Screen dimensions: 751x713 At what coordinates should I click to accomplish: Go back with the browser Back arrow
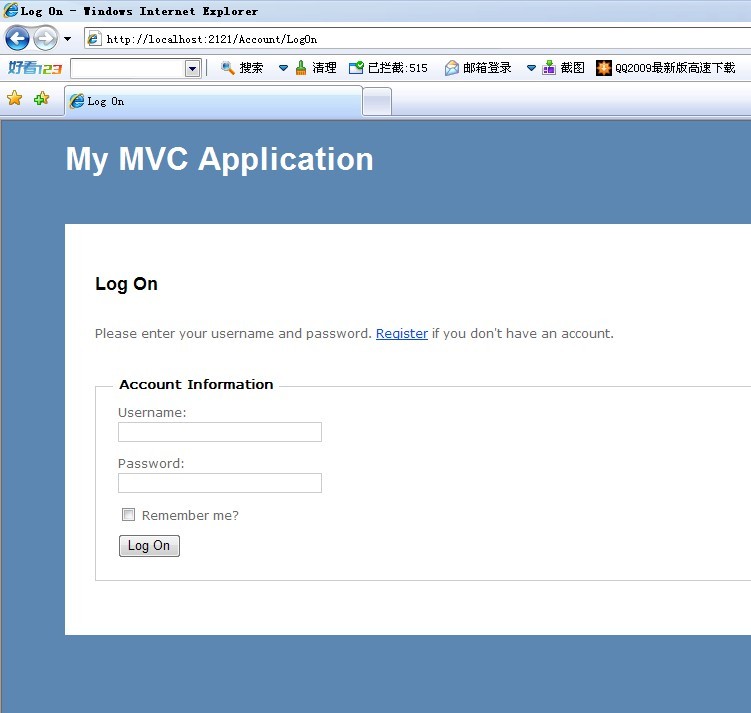coord(17,38)
